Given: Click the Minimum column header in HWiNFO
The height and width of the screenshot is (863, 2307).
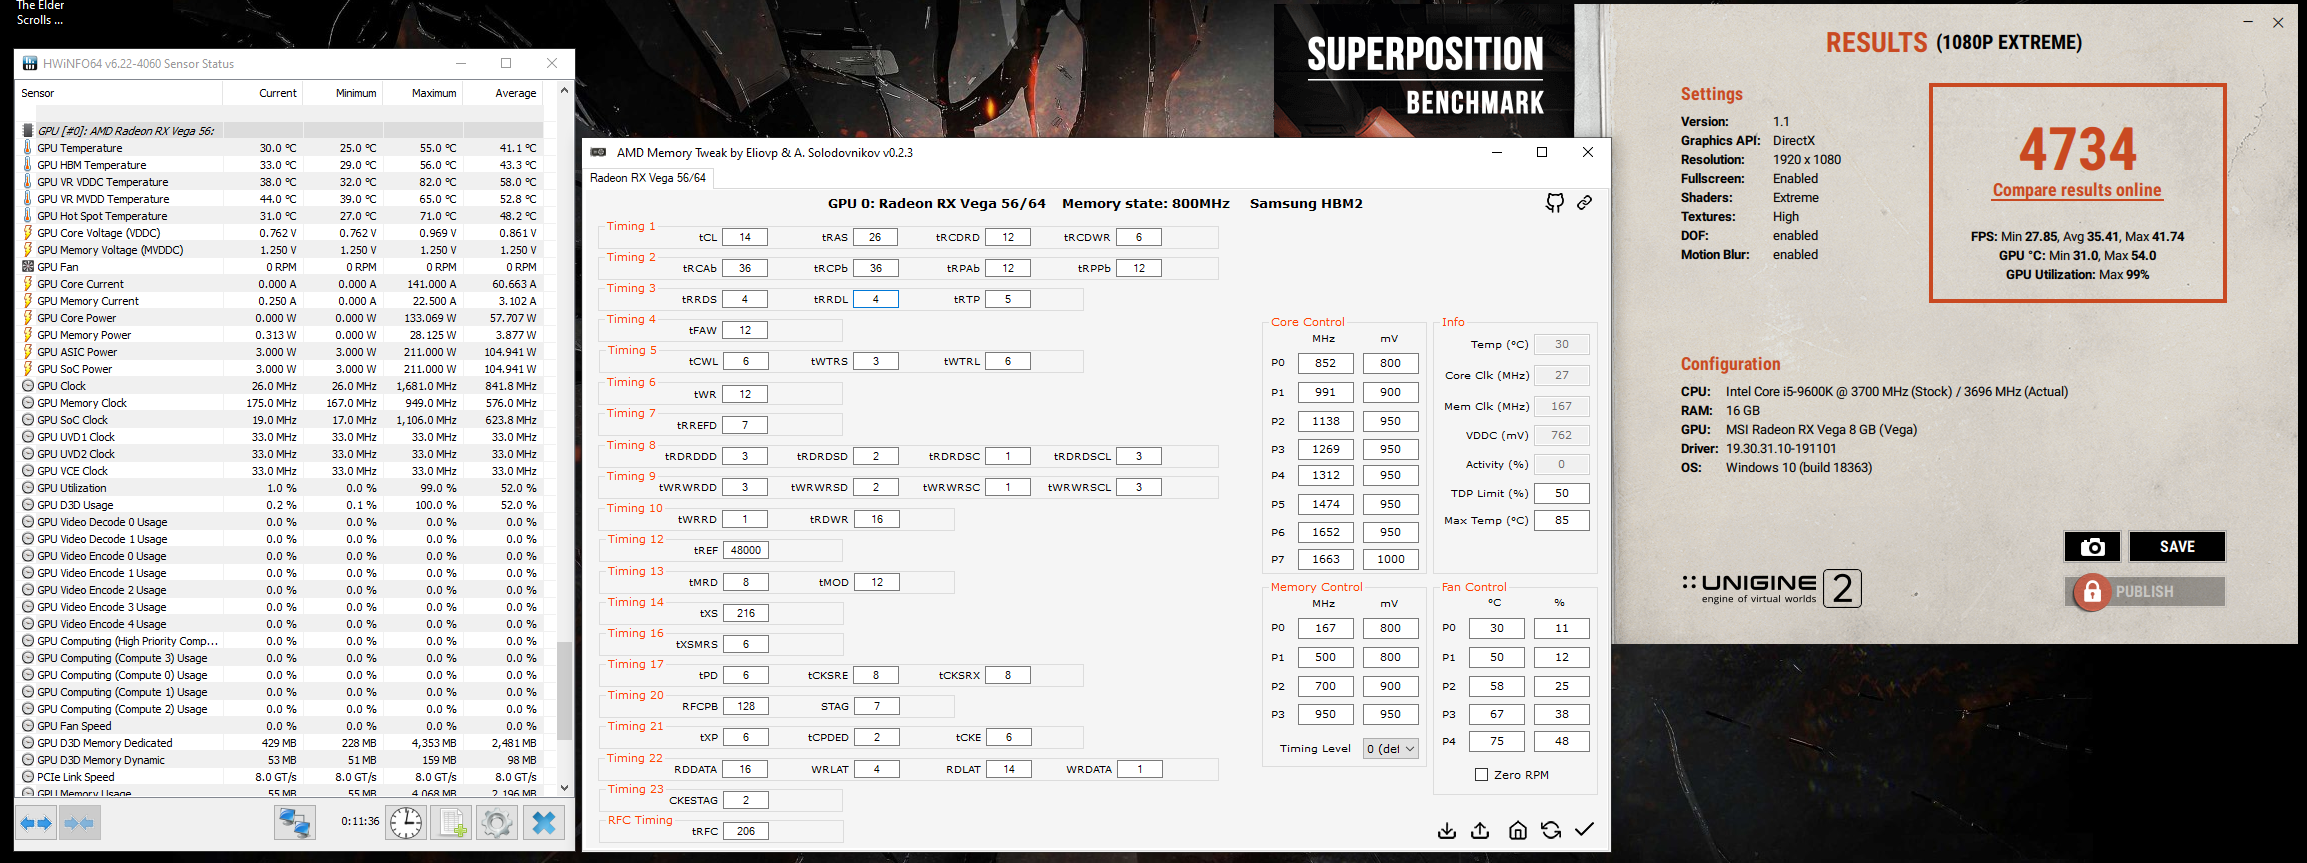Looking at the screenshot, I should coord(342,93).
